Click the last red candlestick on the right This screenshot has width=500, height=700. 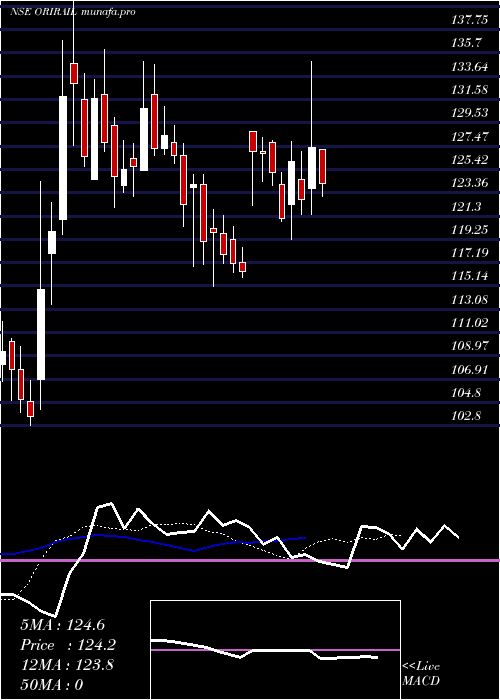[322, 166]
